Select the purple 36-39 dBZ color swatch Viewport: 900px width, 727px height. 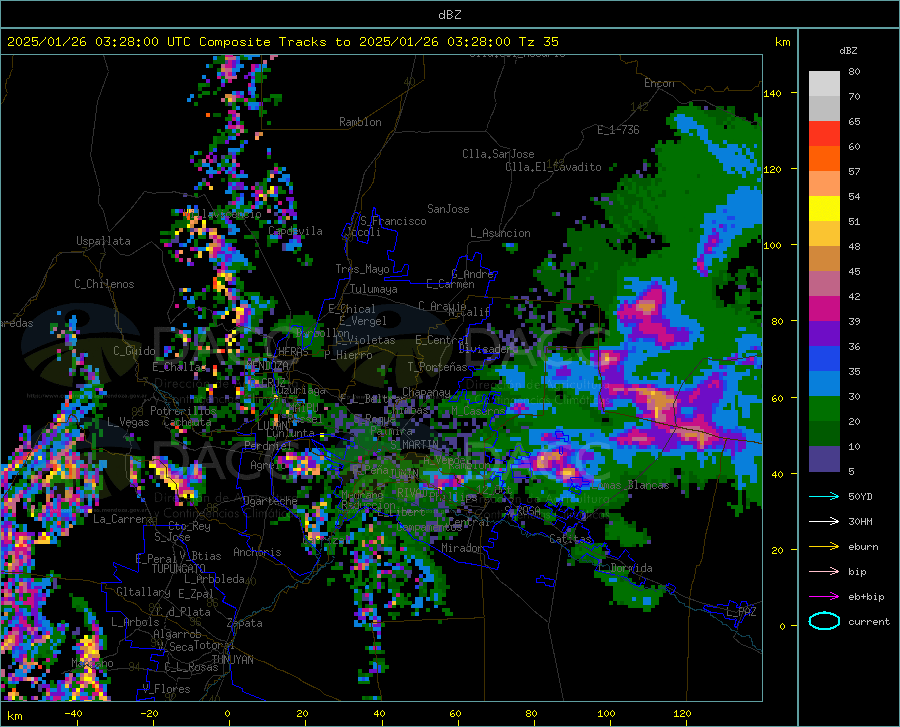[824, 334]
